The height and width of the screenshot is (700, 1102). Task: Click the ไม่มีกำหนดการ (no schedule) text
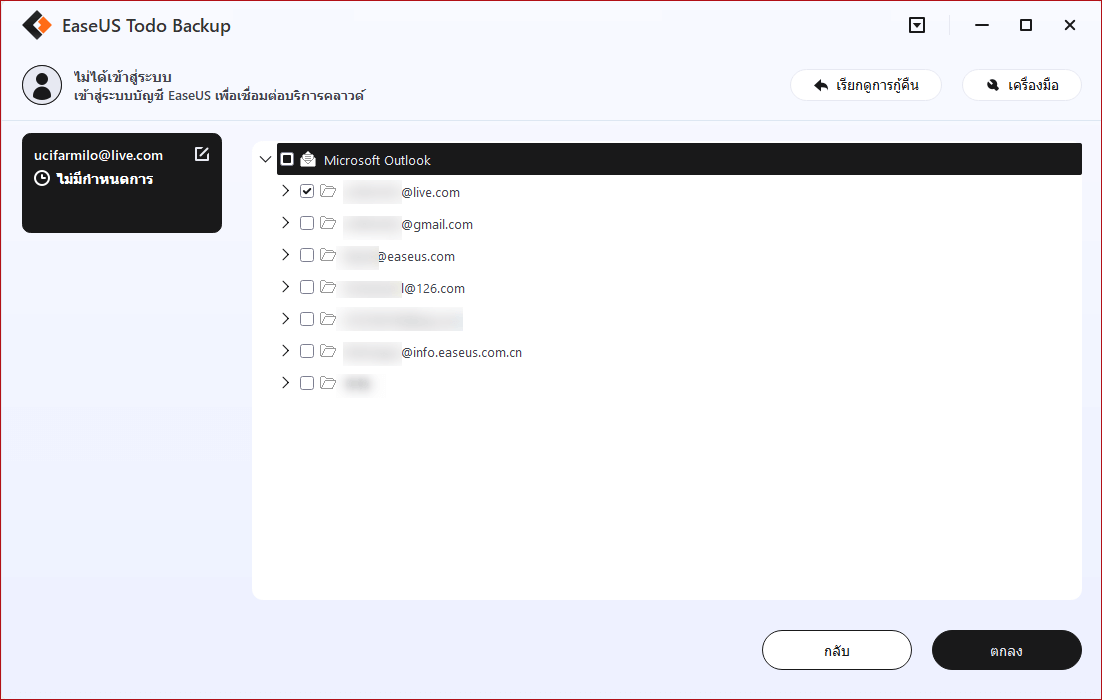point(105,179)
